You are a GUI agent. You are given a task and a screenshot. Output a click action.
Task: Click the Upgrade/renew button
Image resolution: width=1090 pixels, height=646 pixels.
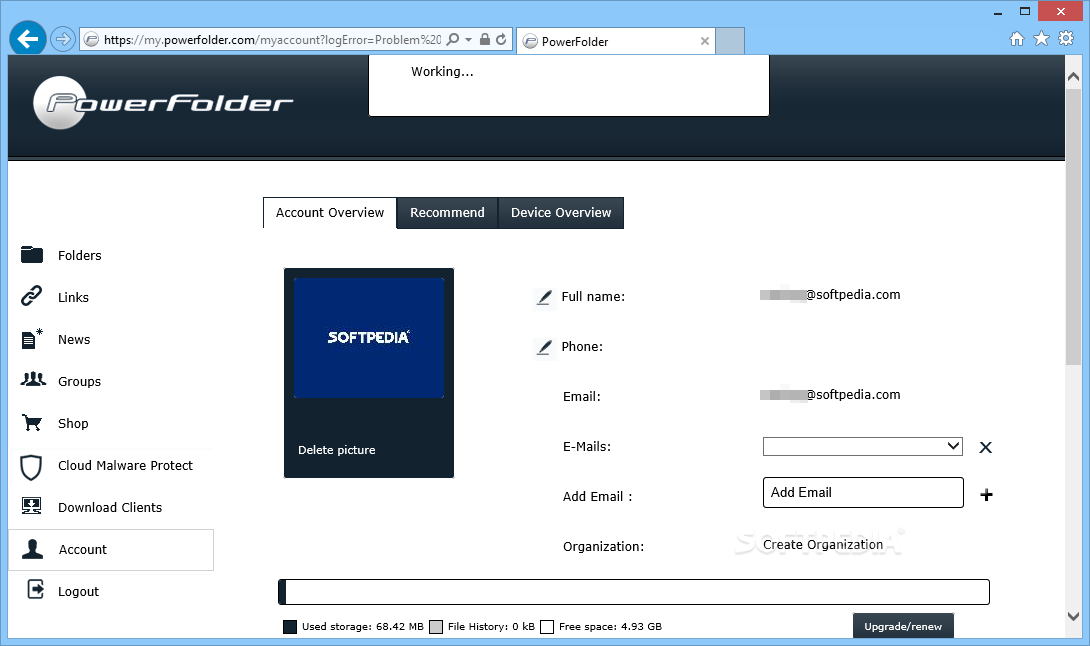(903, 626)
